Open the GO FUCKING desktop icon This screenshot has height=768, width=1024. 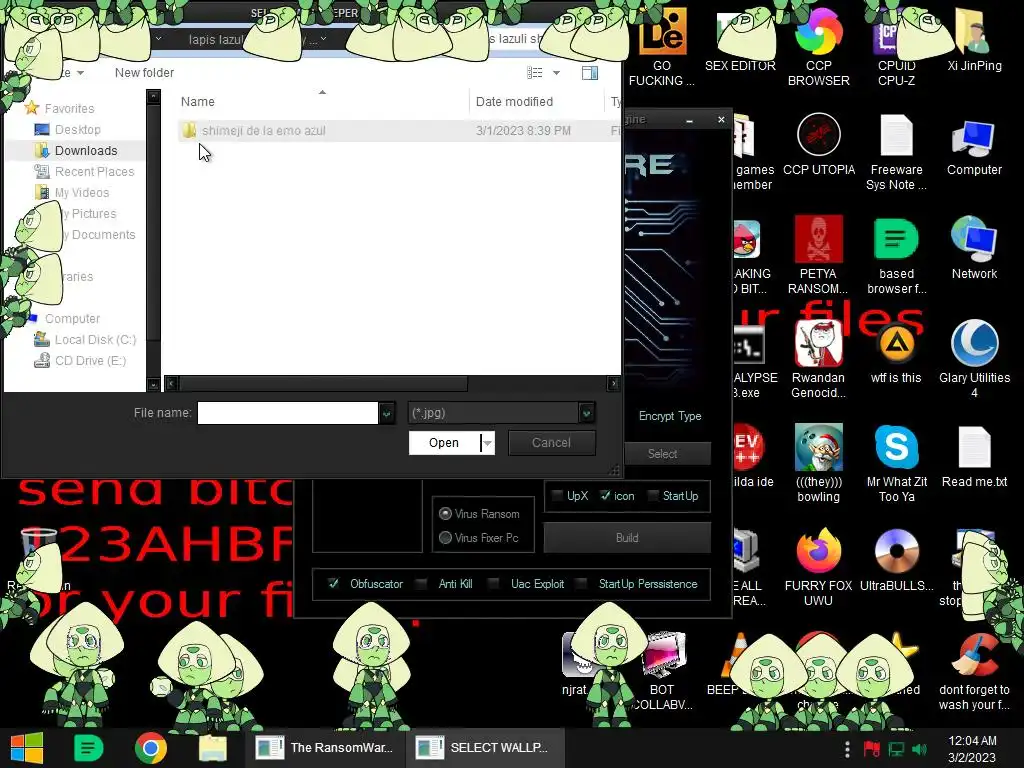pyautogui.click(x=662, y=48)
